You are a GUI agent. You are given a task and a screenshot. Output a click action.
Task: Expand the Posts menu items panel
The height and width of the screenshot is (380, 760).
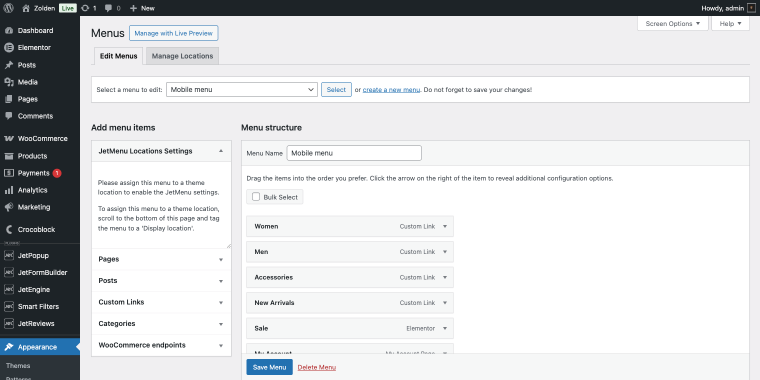[x=221, y=281]
